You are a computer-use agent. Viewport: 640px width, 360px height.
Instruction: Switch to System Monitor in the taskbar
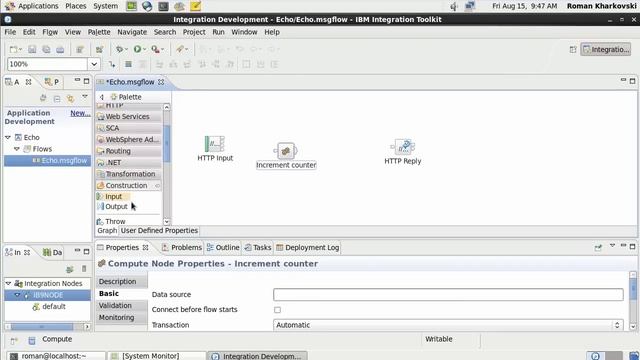pos(156,356)
